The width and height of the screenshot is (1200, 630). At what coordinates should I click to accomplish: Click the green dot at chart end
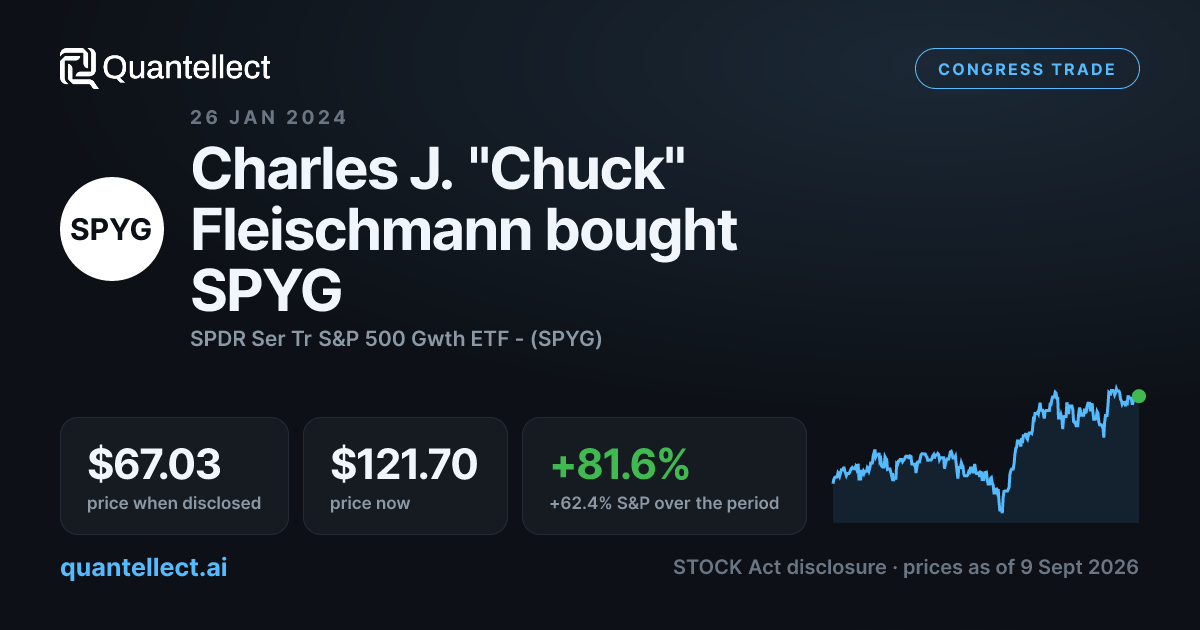point(1138,396)
